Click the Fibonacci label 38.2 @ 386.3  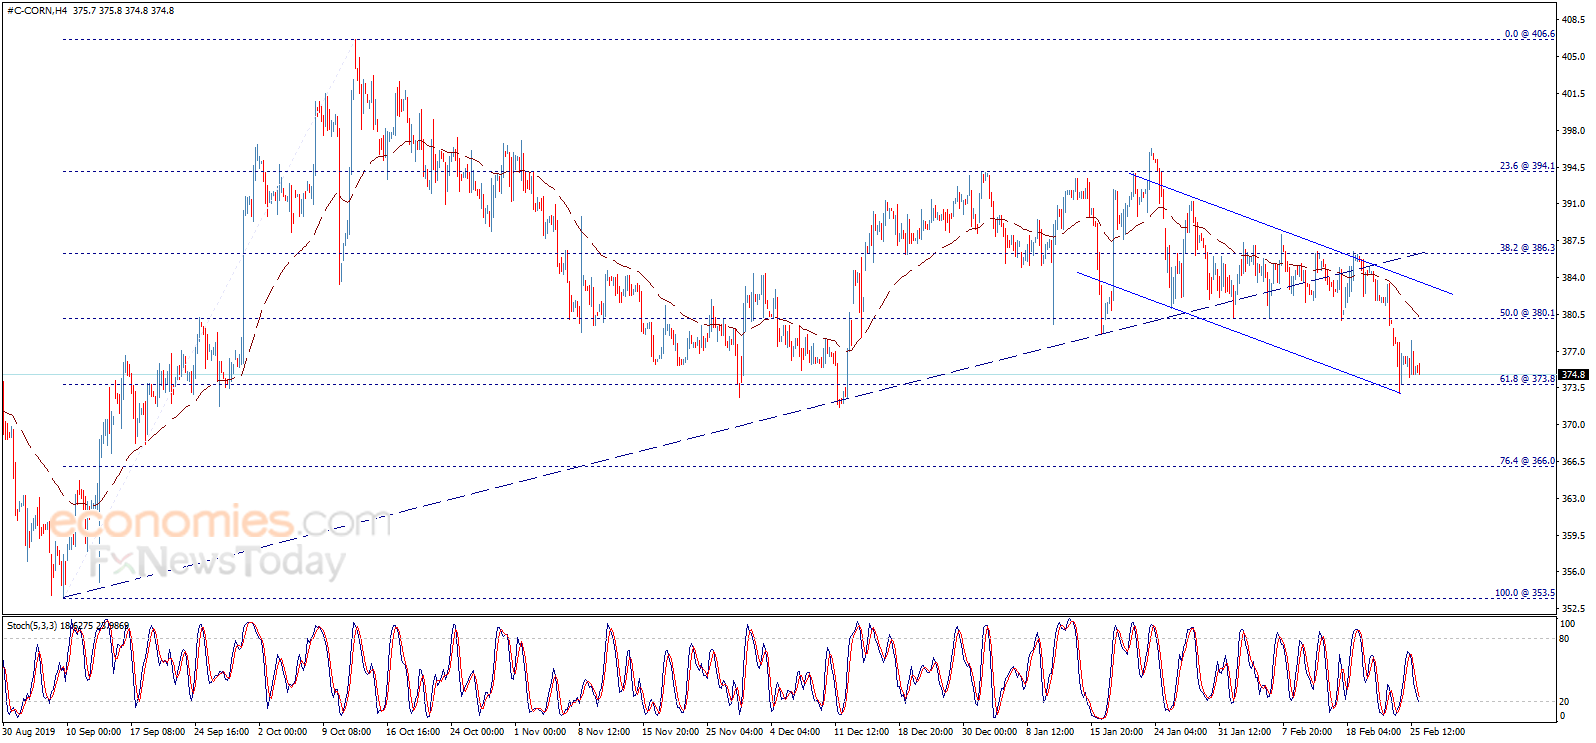(x=1527, y=248)
